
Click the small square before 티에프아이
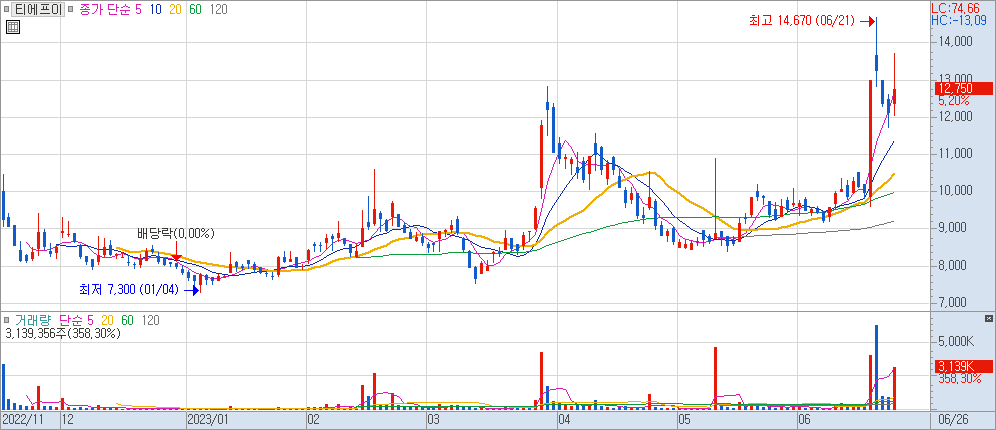[x=6, y=10]
